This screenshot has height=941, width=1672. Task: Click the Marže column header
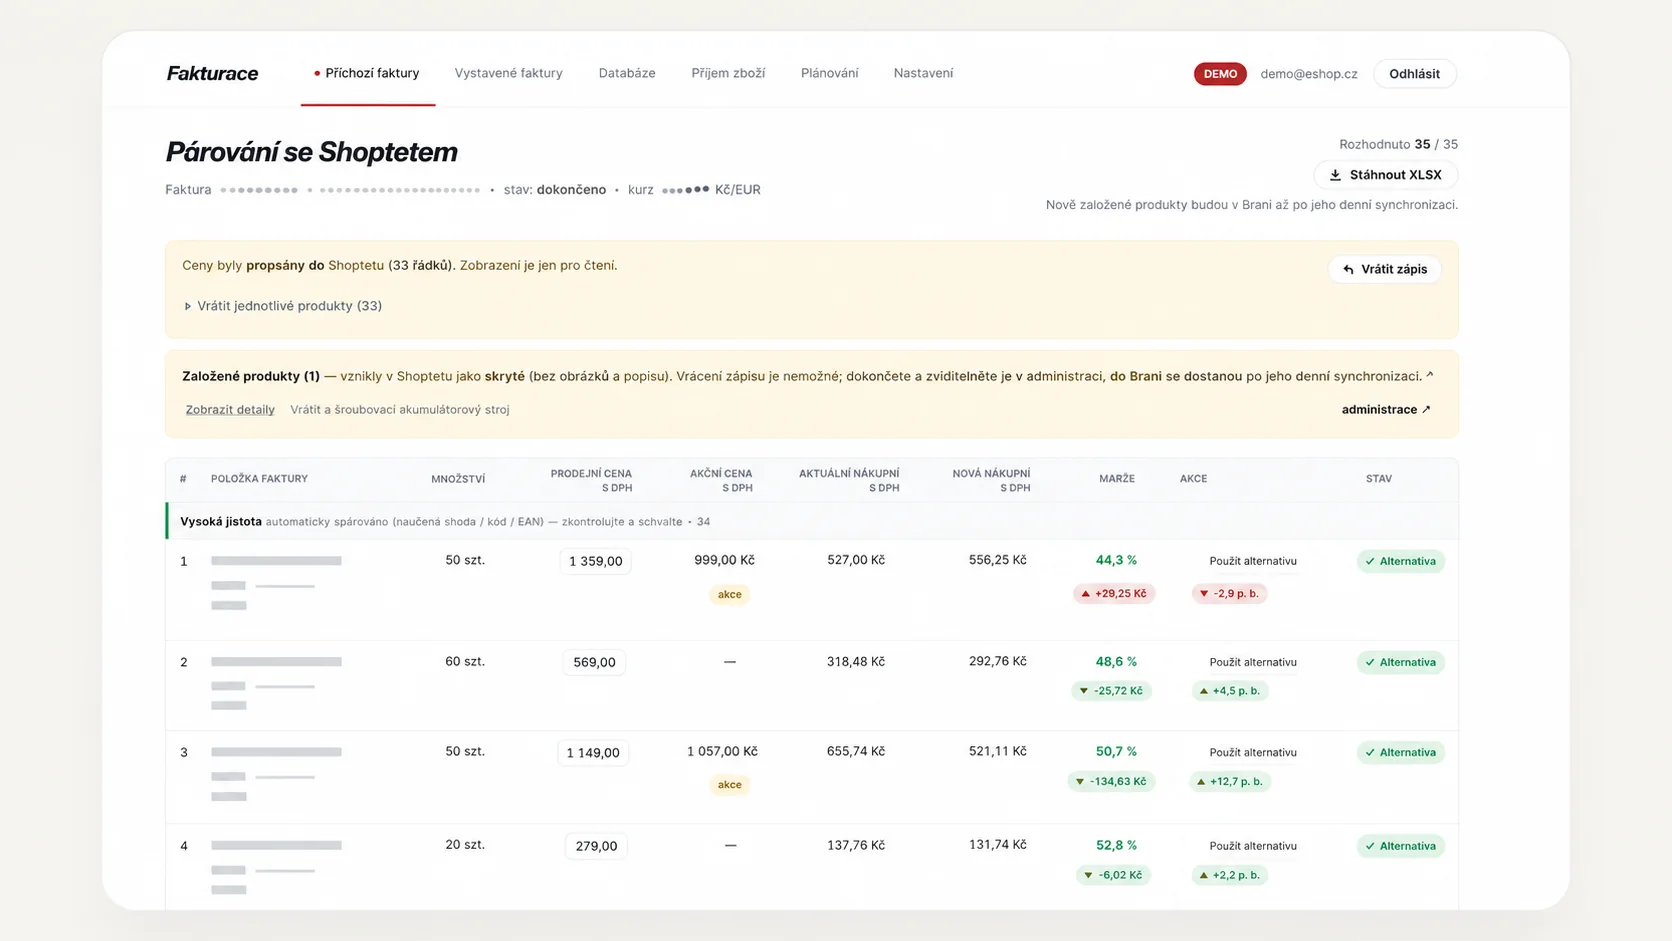1117,479
